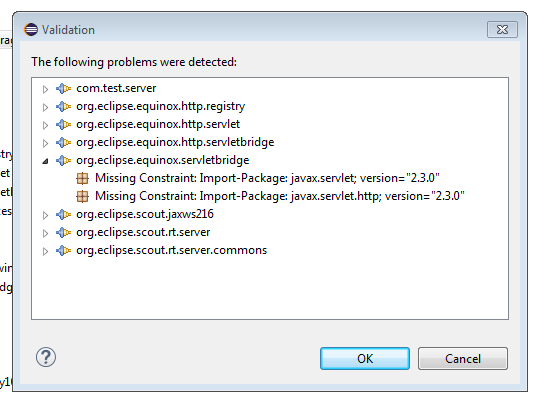Click plug-in icon of org.eclipse.equinox.http.servlet

coord(63,125)
